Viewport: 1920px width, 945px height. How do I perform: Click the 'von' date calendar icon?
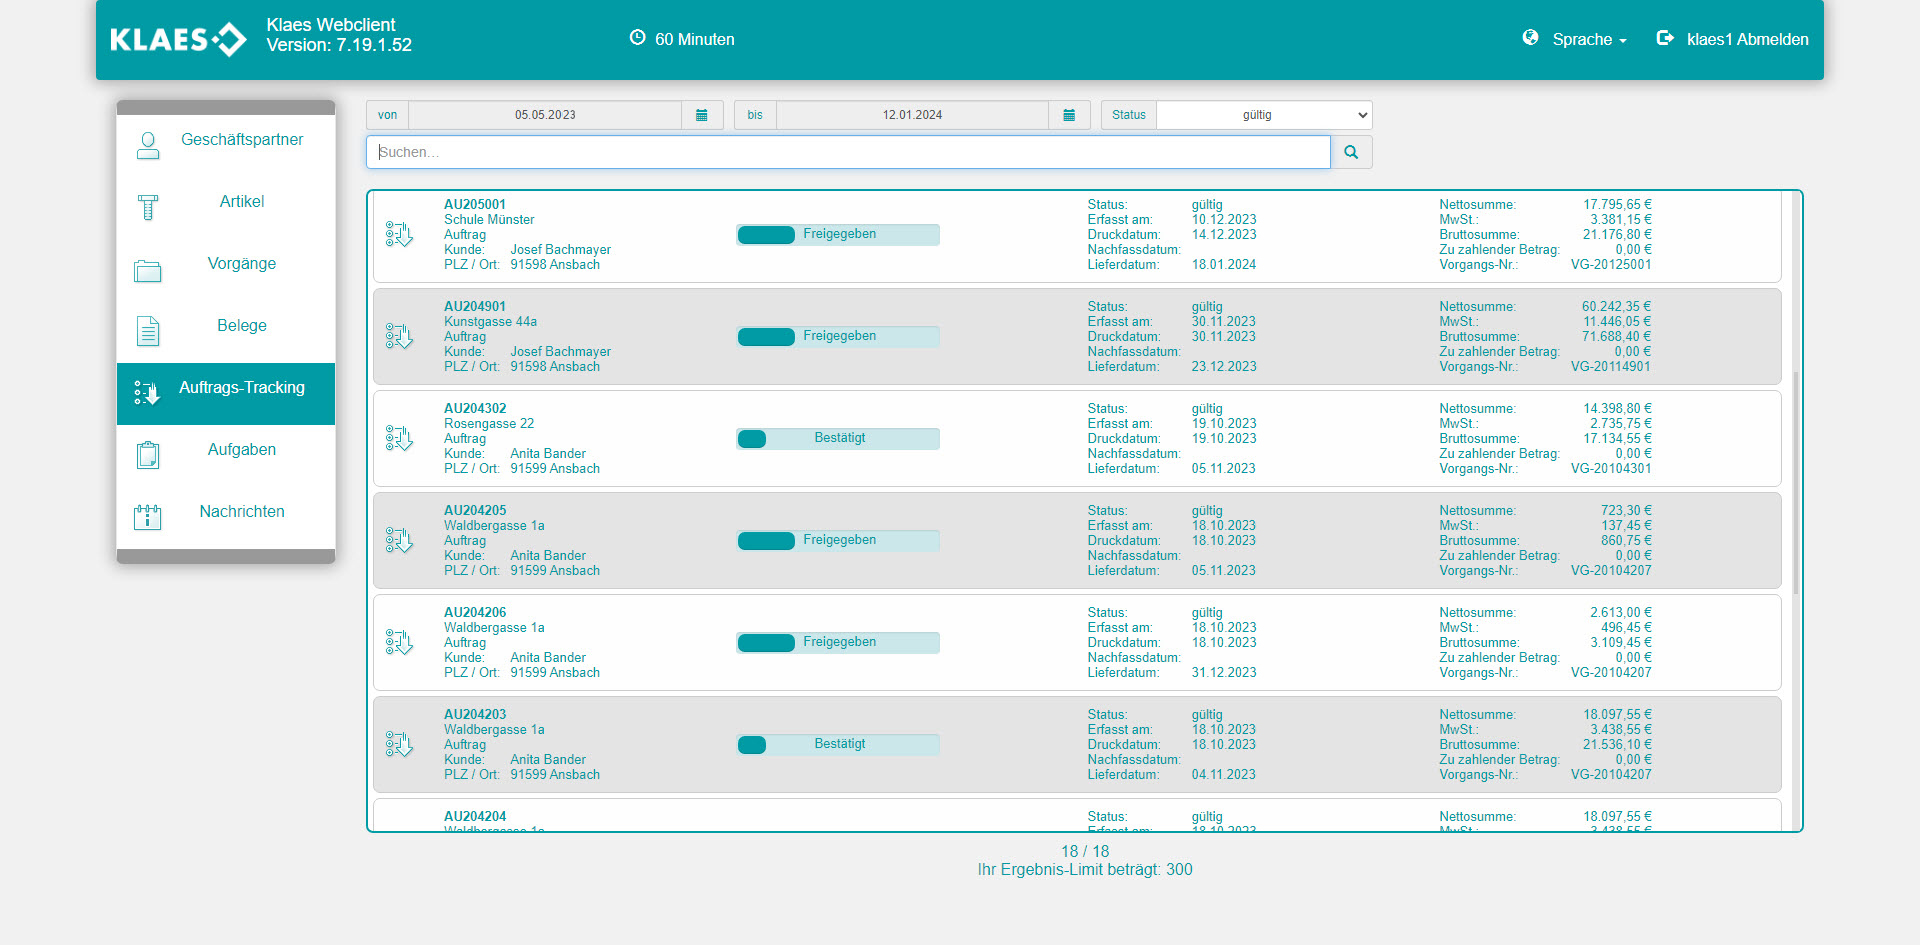(701, 115)
